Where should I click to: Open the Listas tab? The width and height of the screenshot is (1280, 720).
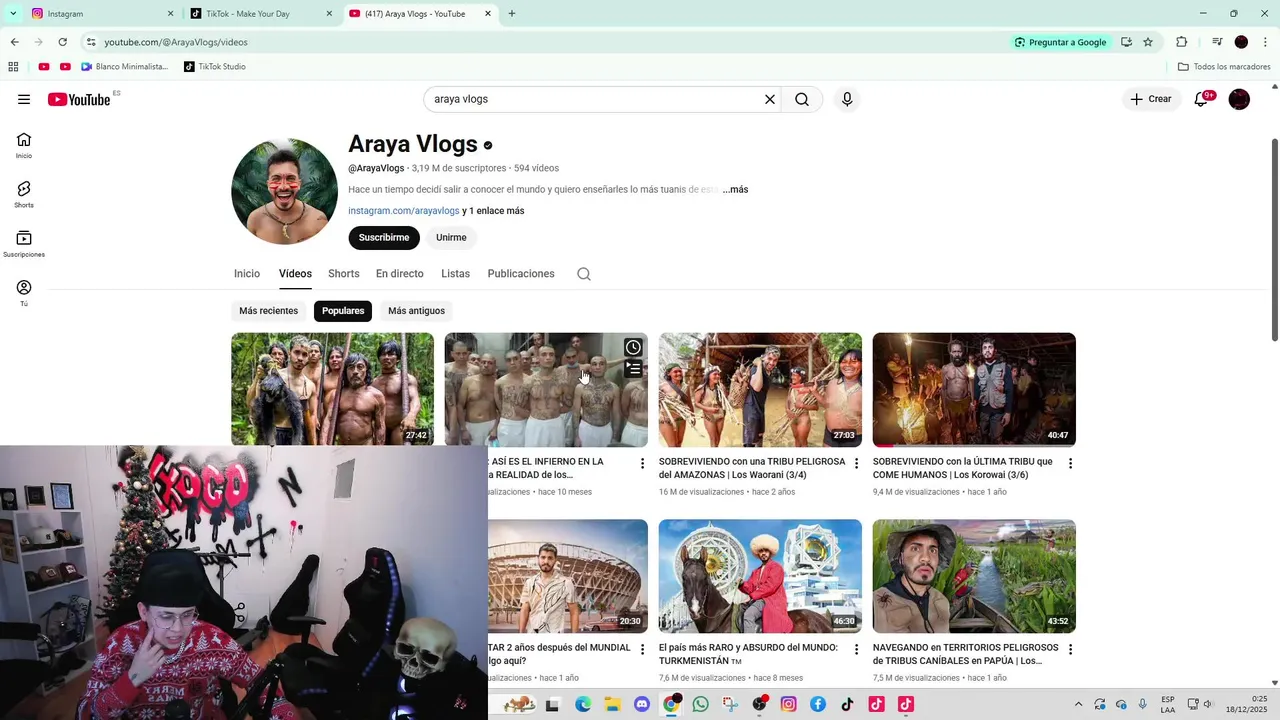[x=455, y=274]
